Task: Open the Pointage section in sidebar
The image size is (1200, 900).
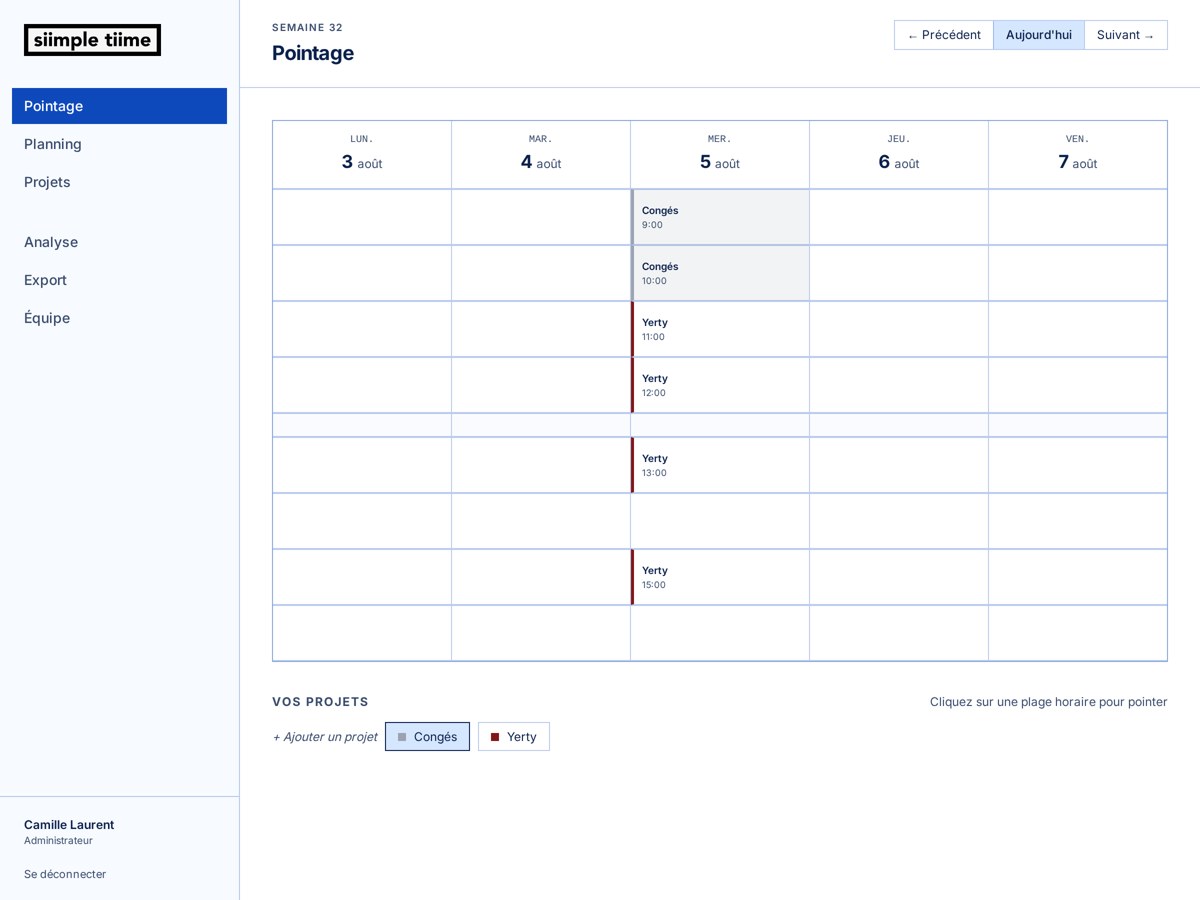Action: (119, 106)
